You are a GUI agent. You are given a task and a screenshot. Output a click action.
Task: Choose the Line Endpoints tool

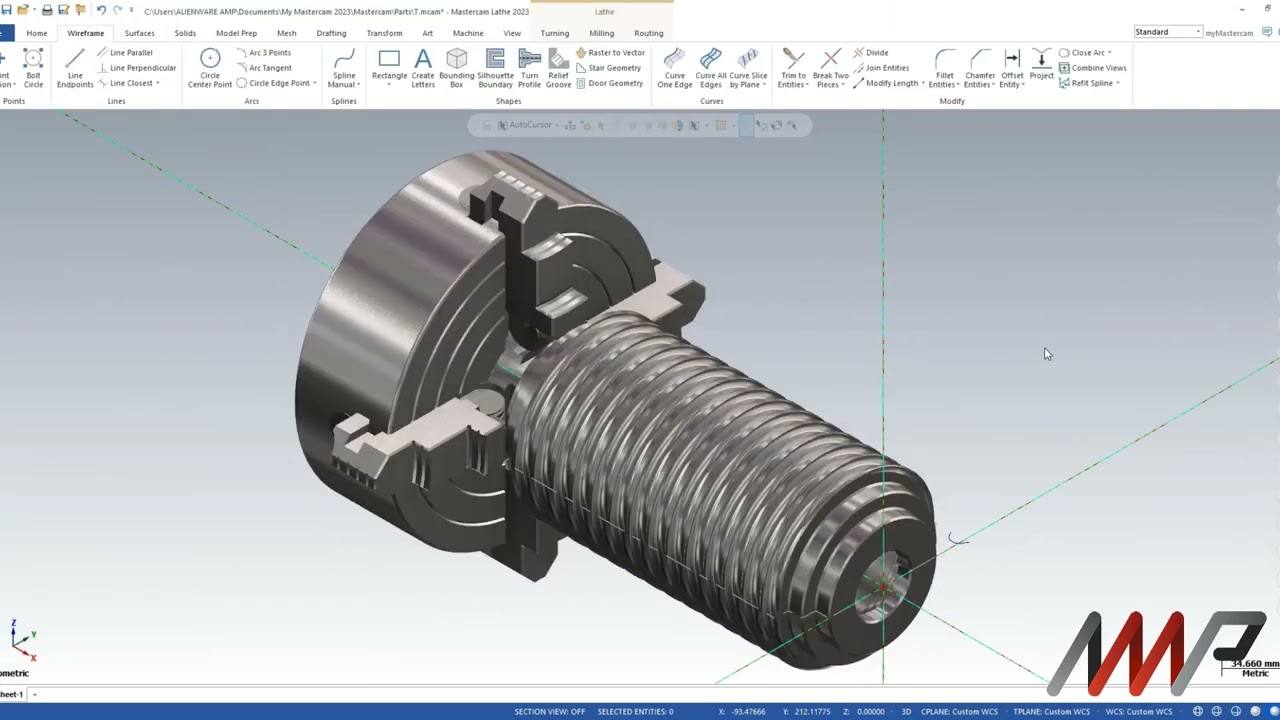75,68
